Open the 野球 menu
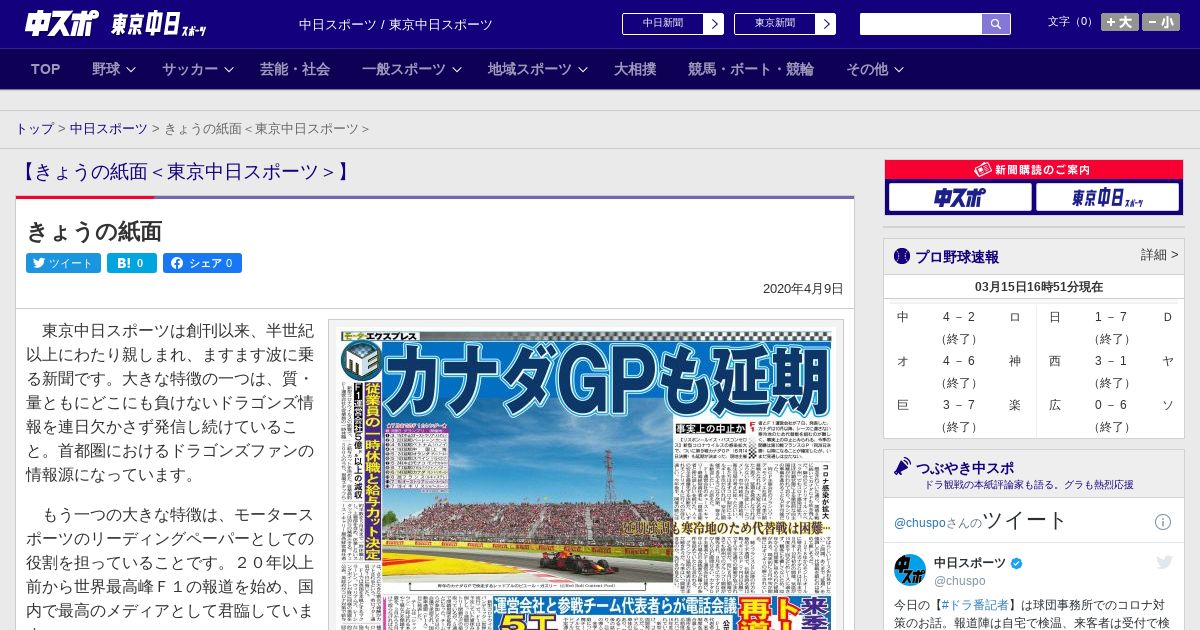The image size is (1200, 630). click(106, 69)
